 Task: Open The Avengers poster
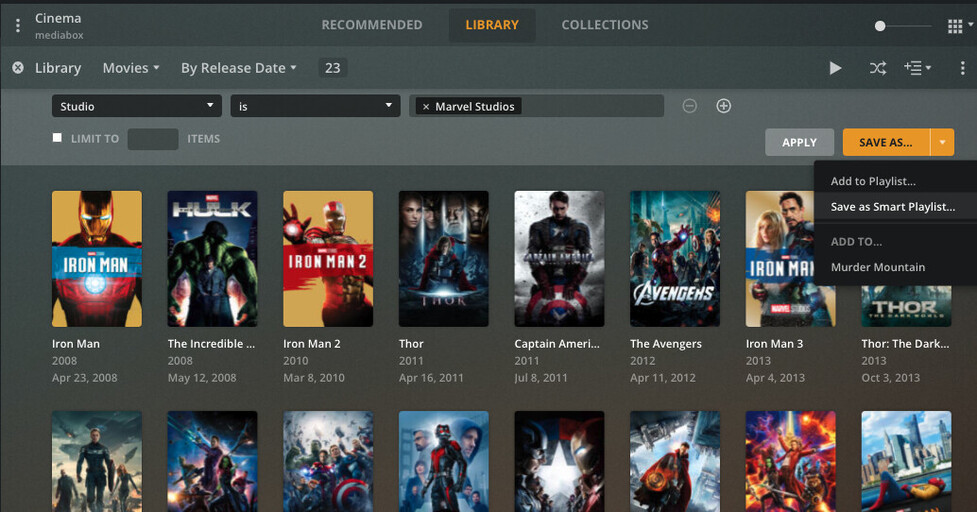675,258
